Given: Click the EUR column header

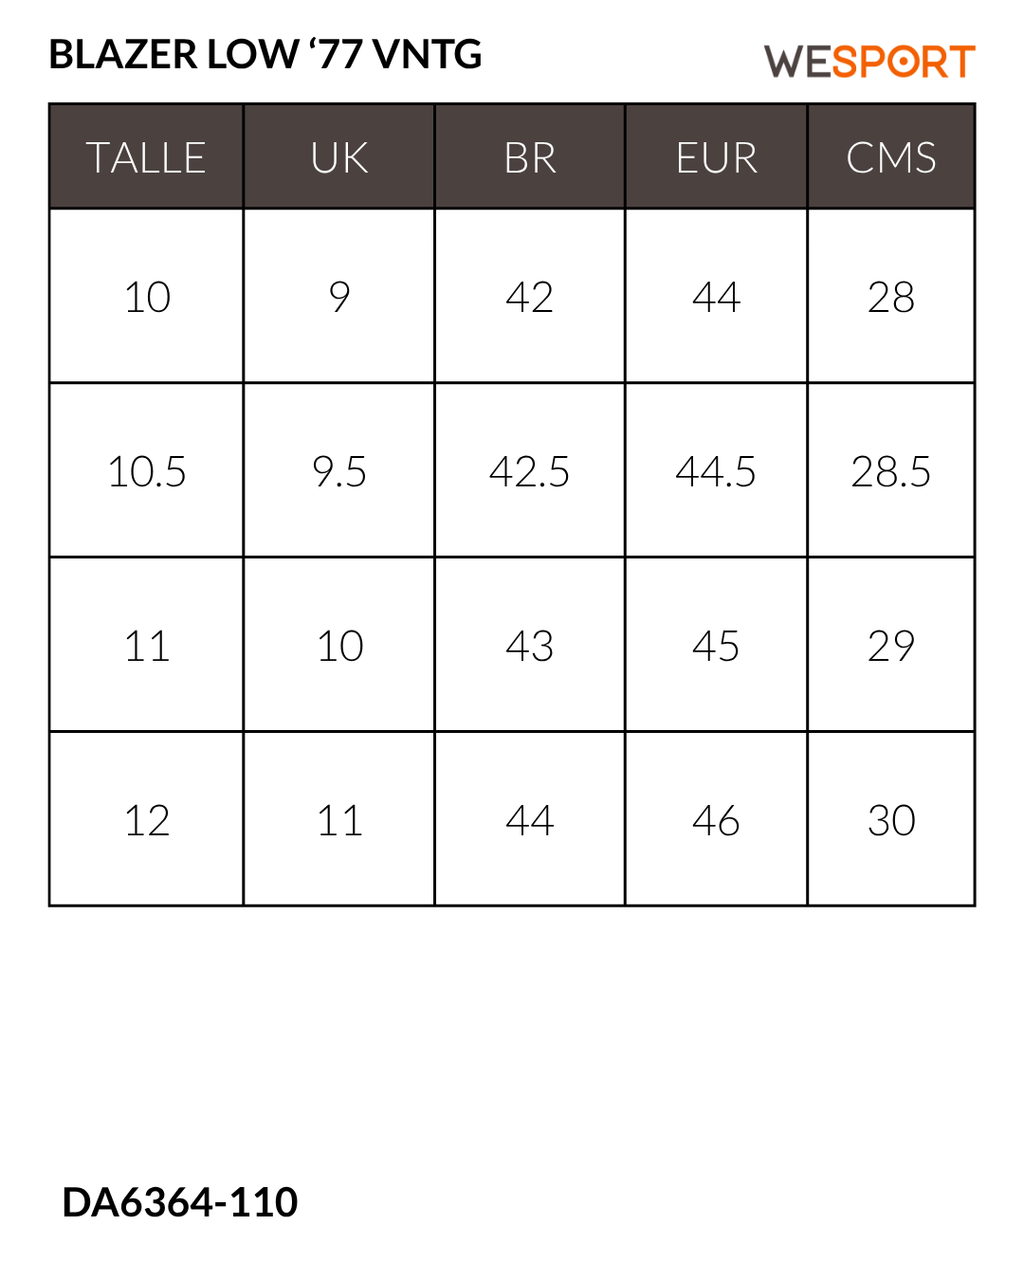Looking at the screenshot, I should [716, 157].
